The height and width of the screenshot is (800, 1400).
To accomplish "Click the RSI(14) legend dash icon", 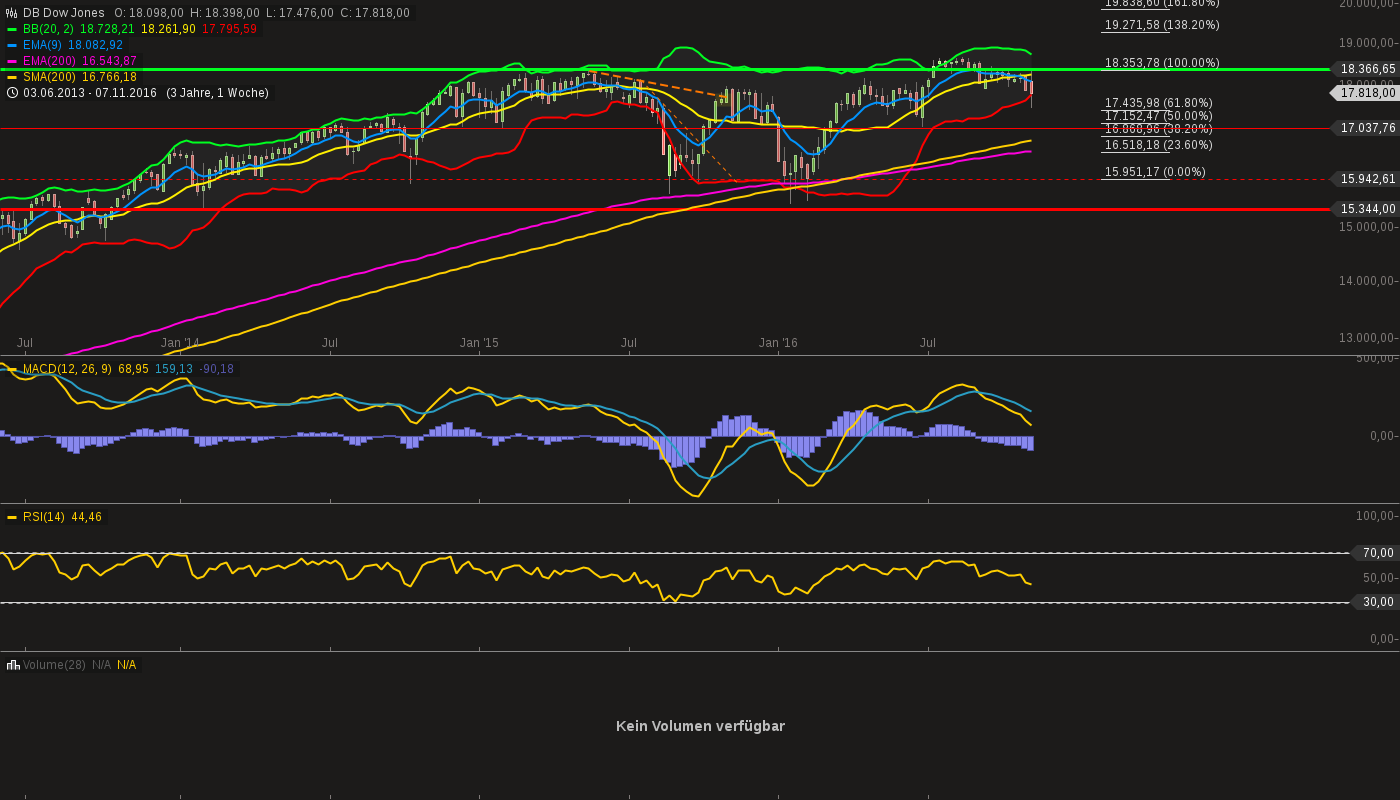I will point(11,517).
